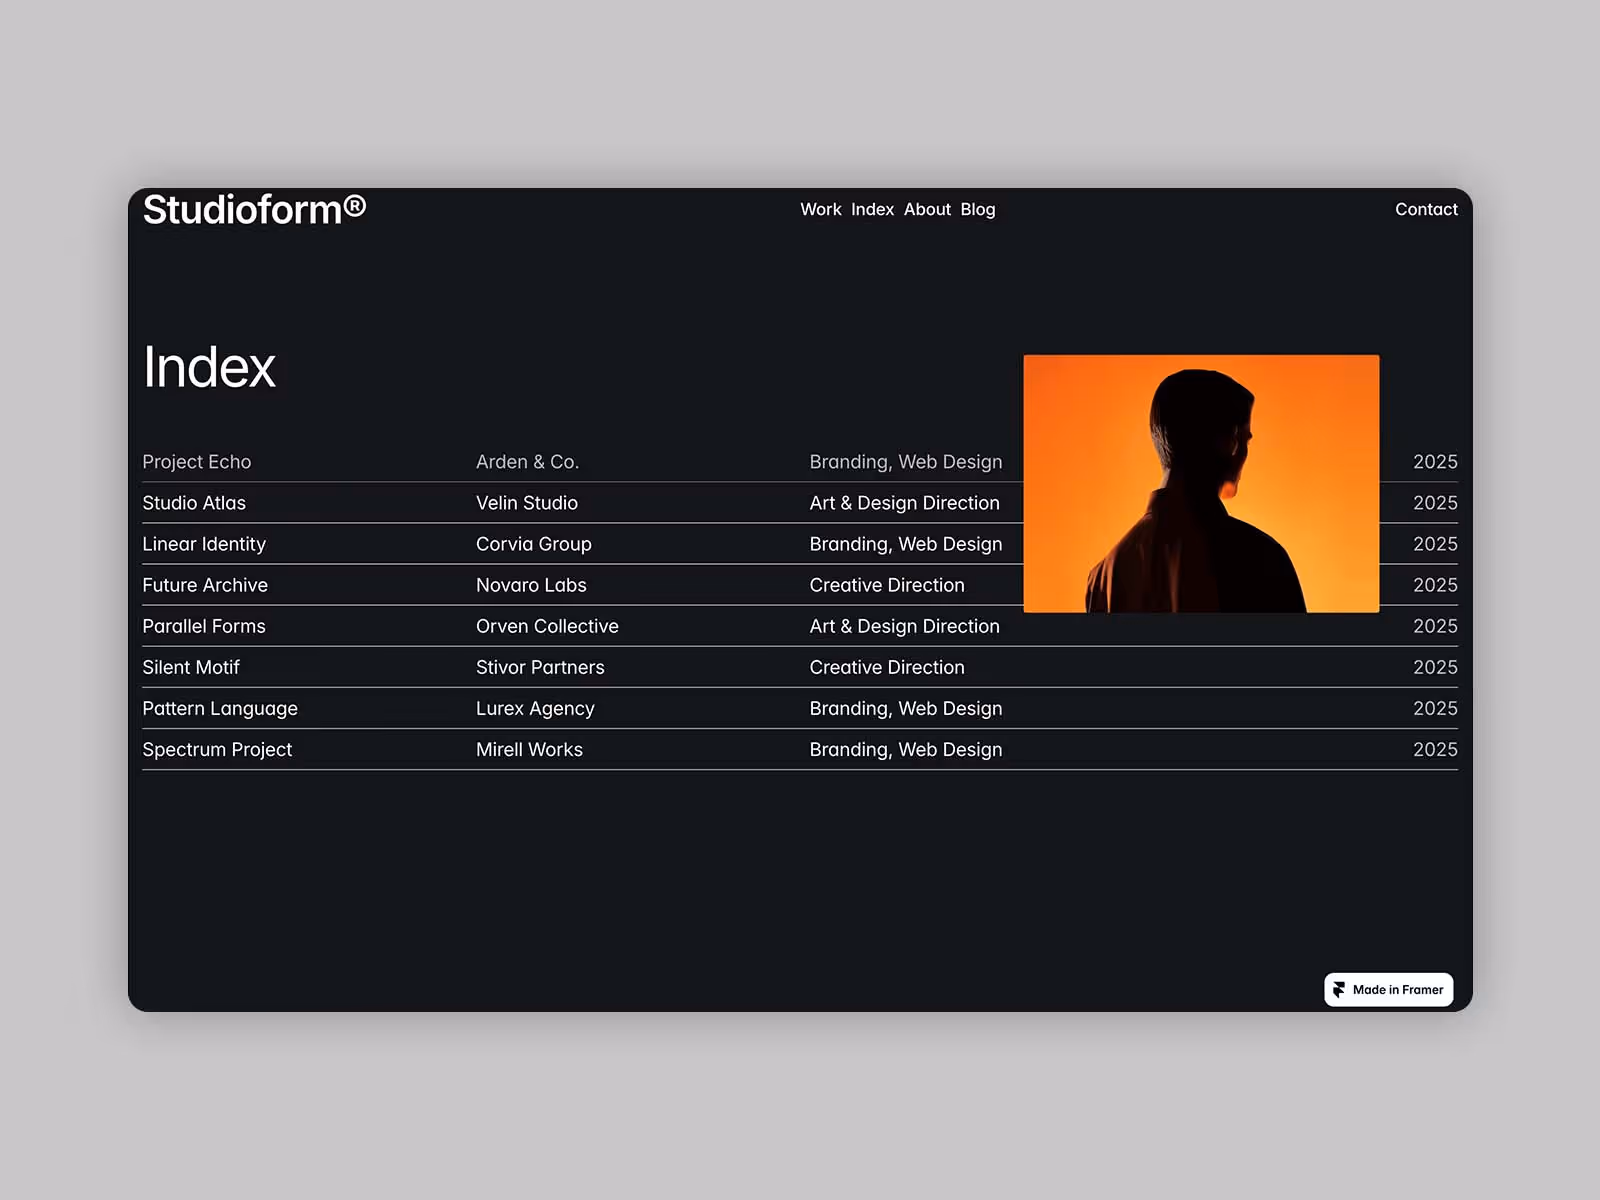The image size is (1600, 1200).
Task: Select the Silent Motif row
Action: pyautogui.click(x=191, y=667)
